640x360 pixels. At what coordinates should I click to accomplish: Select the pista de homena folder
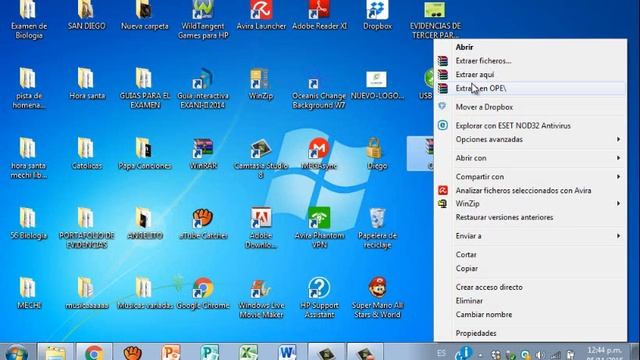coord(28,88)
